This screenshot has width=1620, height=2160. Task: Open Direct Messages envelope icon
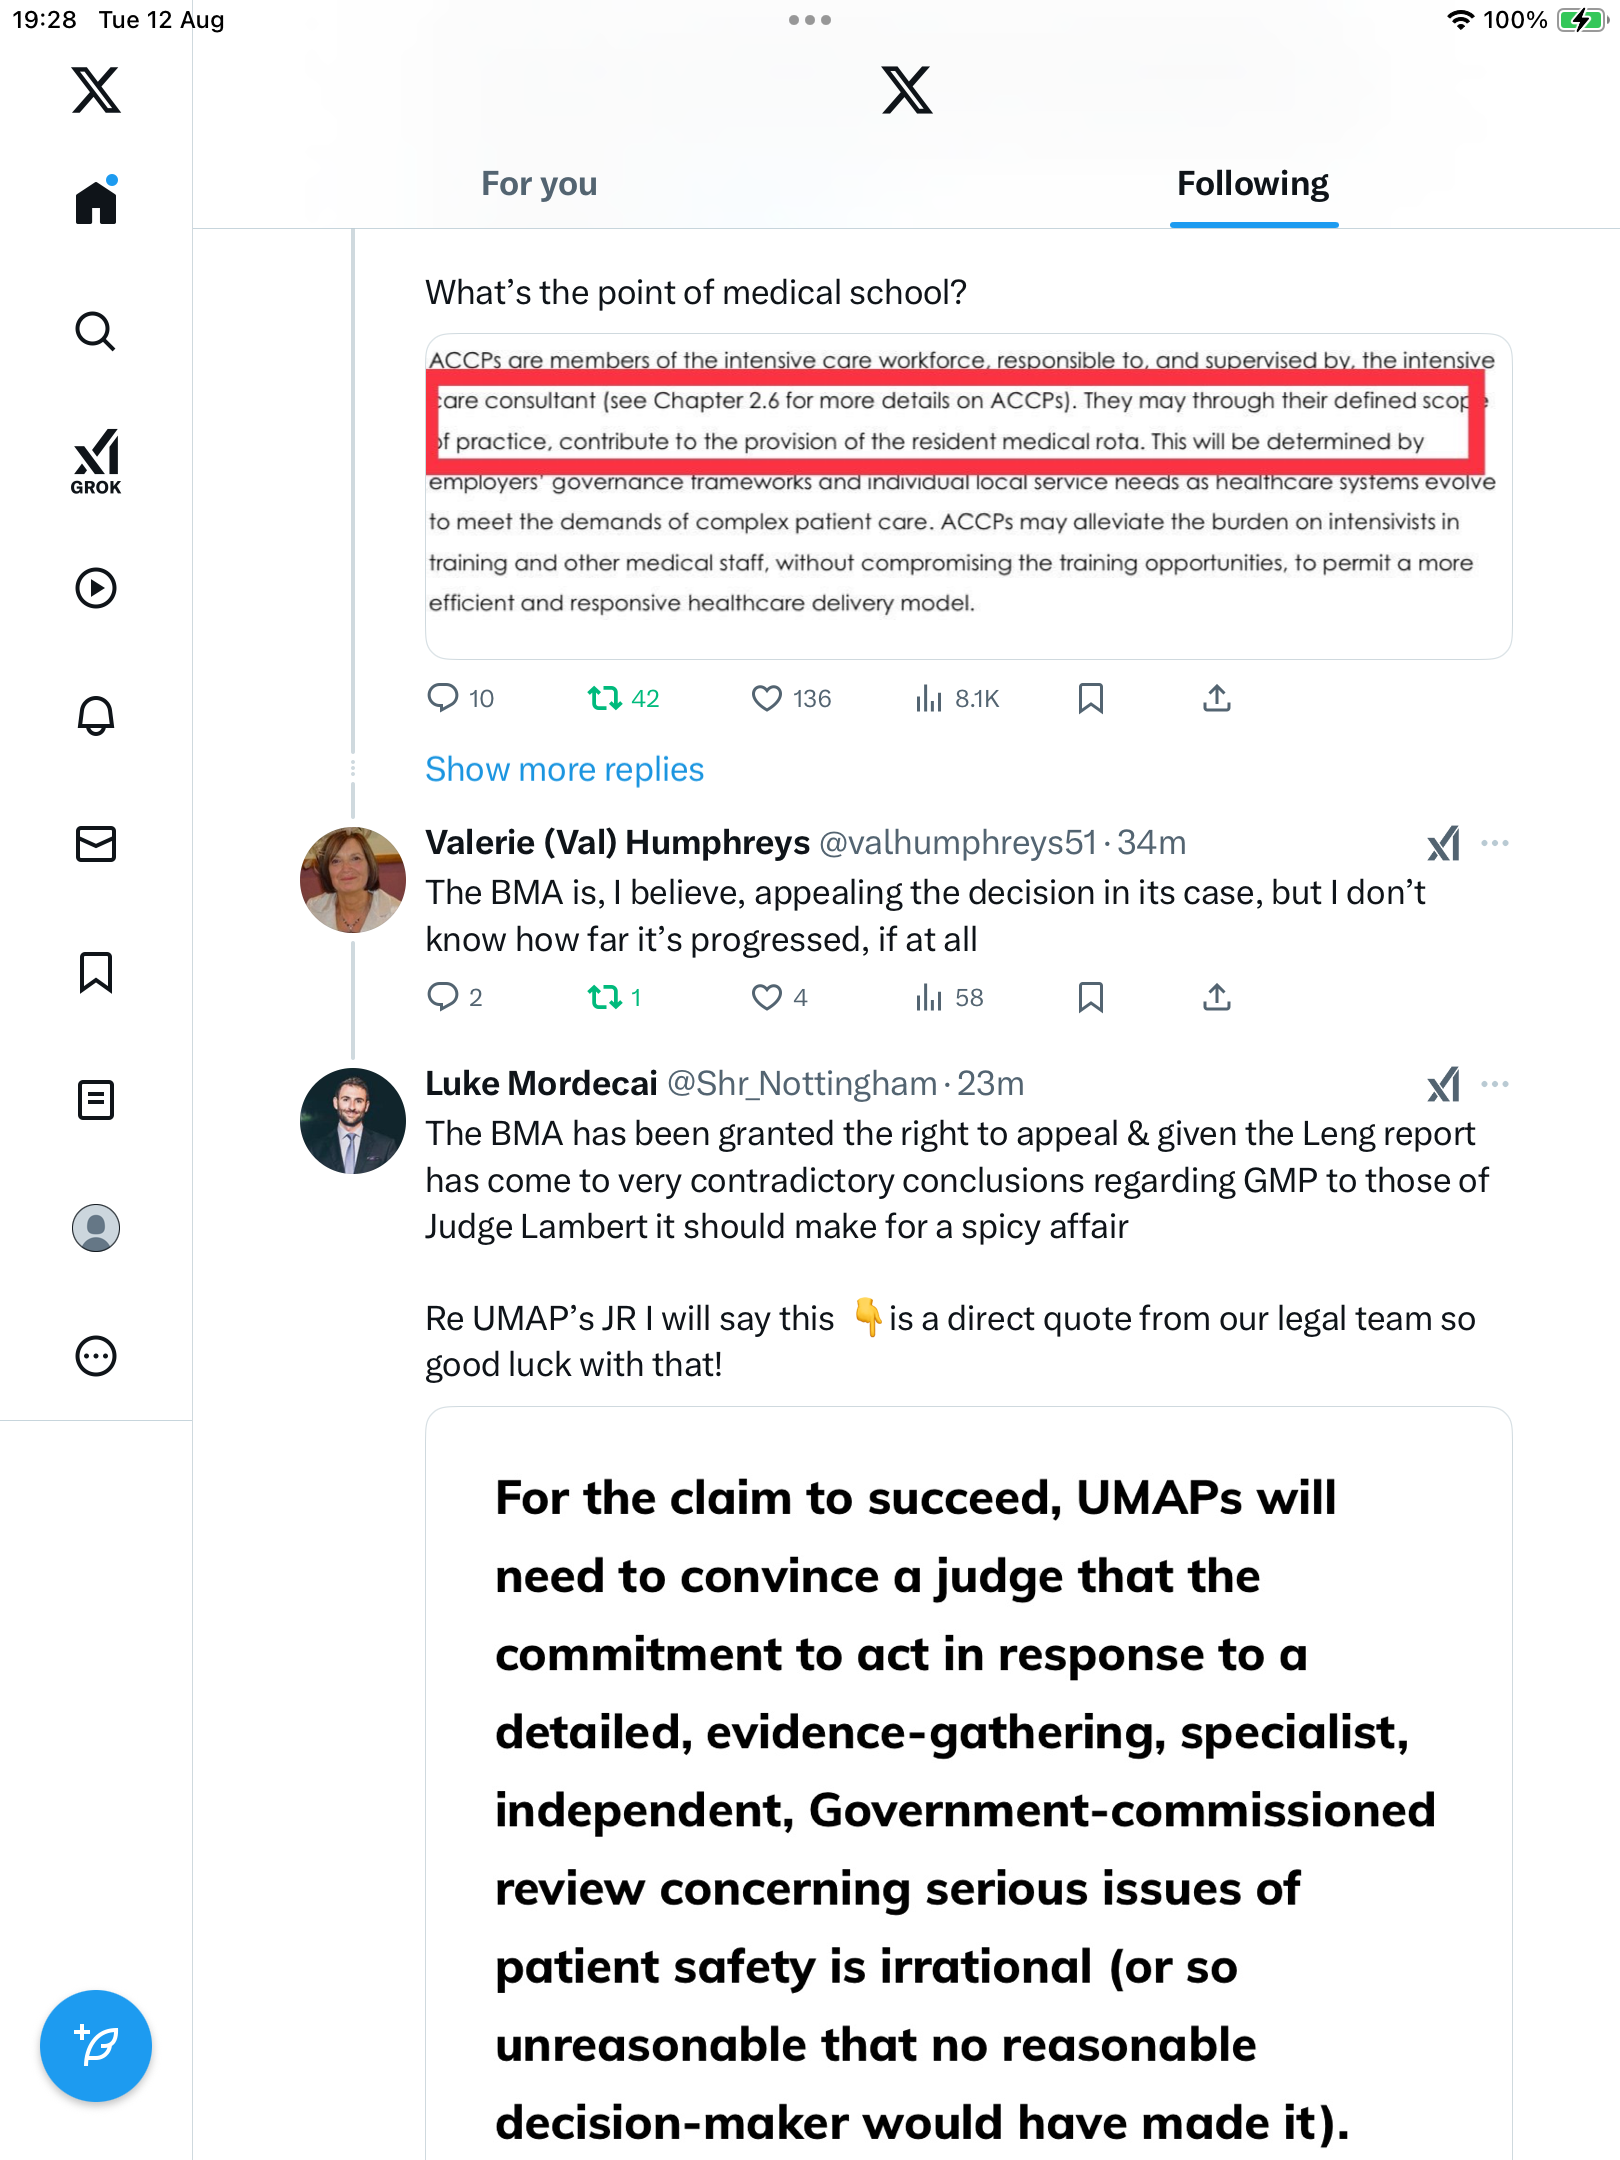click(x=96, y=843)
